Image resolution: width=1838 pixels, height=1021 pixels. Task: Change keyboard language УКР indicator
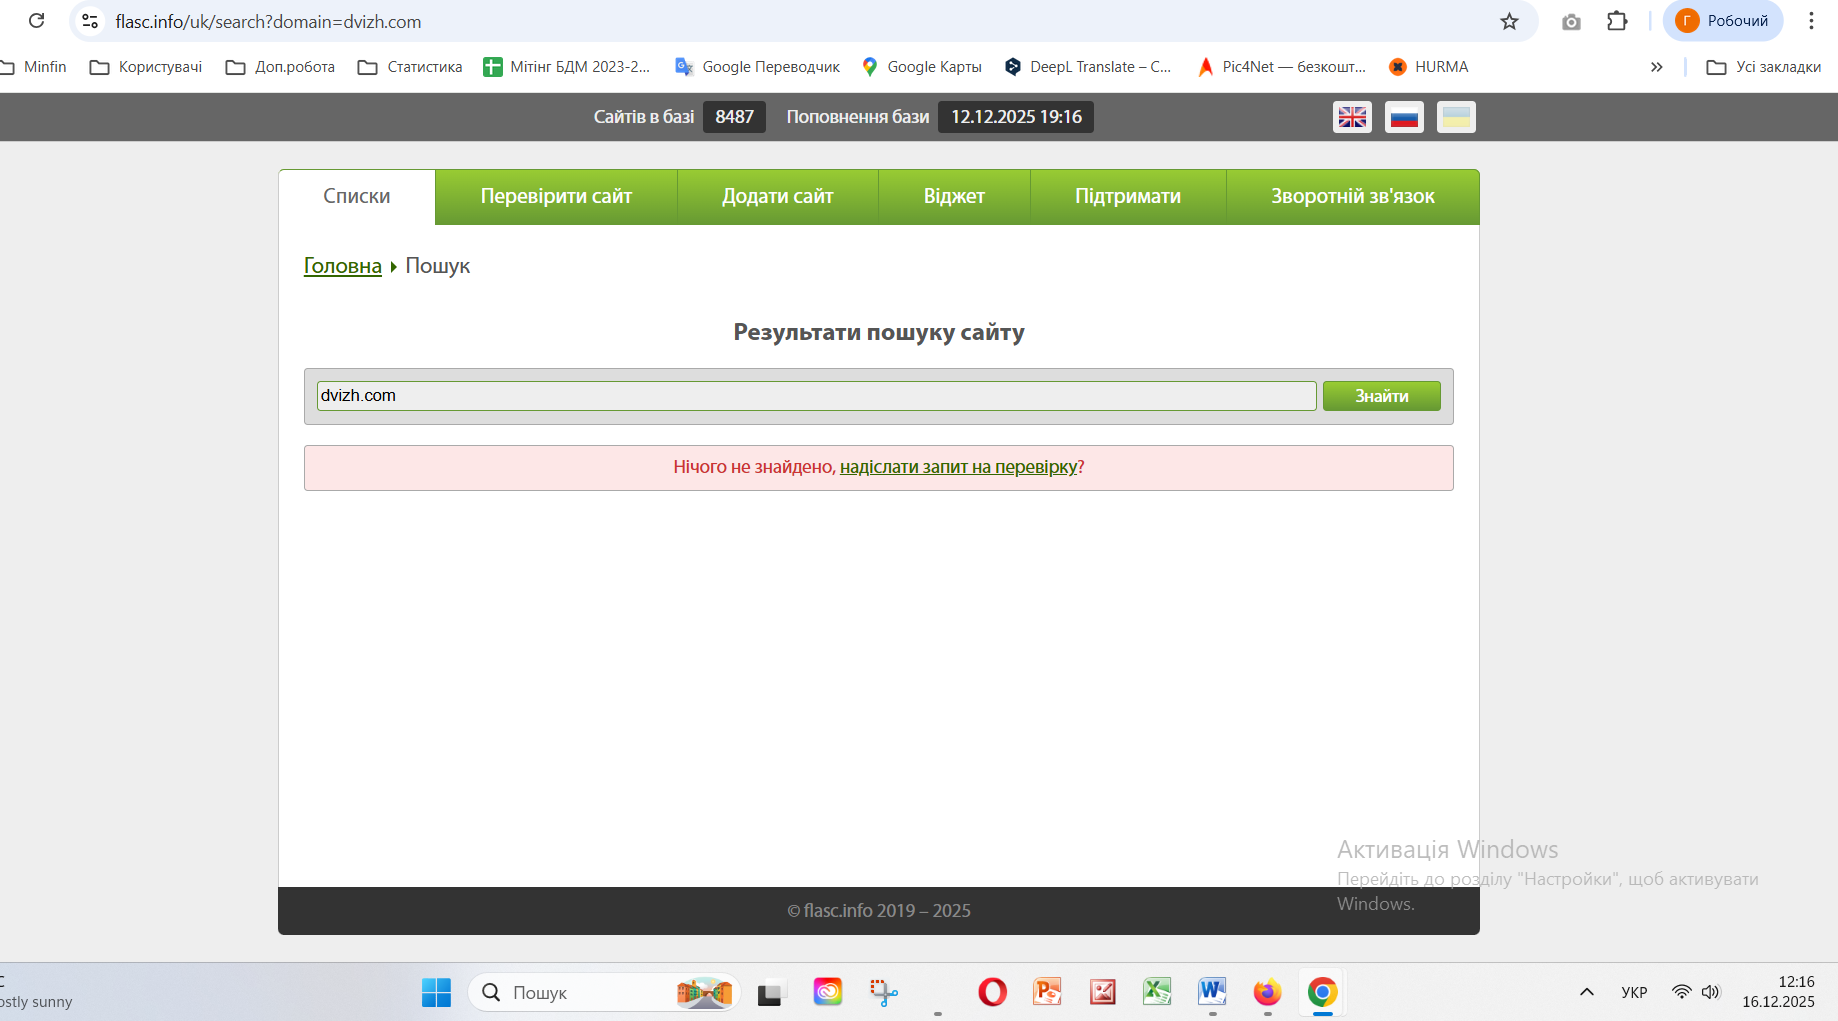[1634, 992]
